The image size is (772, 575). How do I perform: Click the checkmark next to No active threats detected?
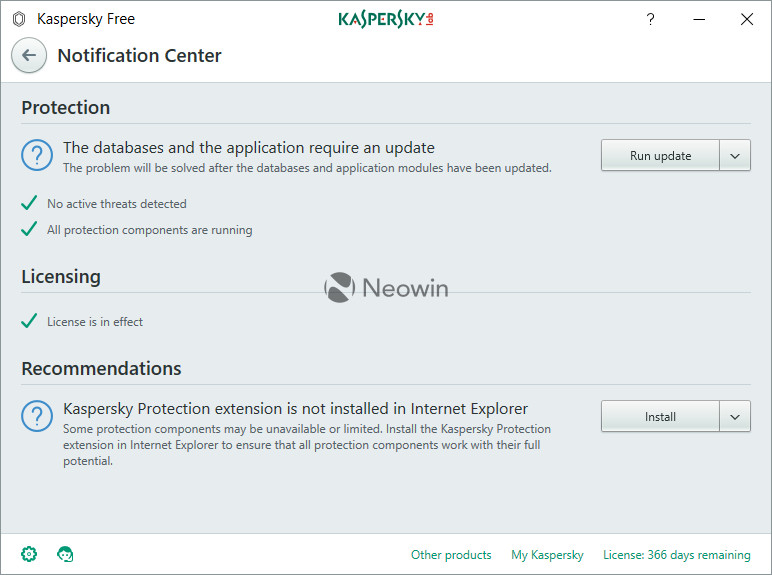(x=29, y=203)
